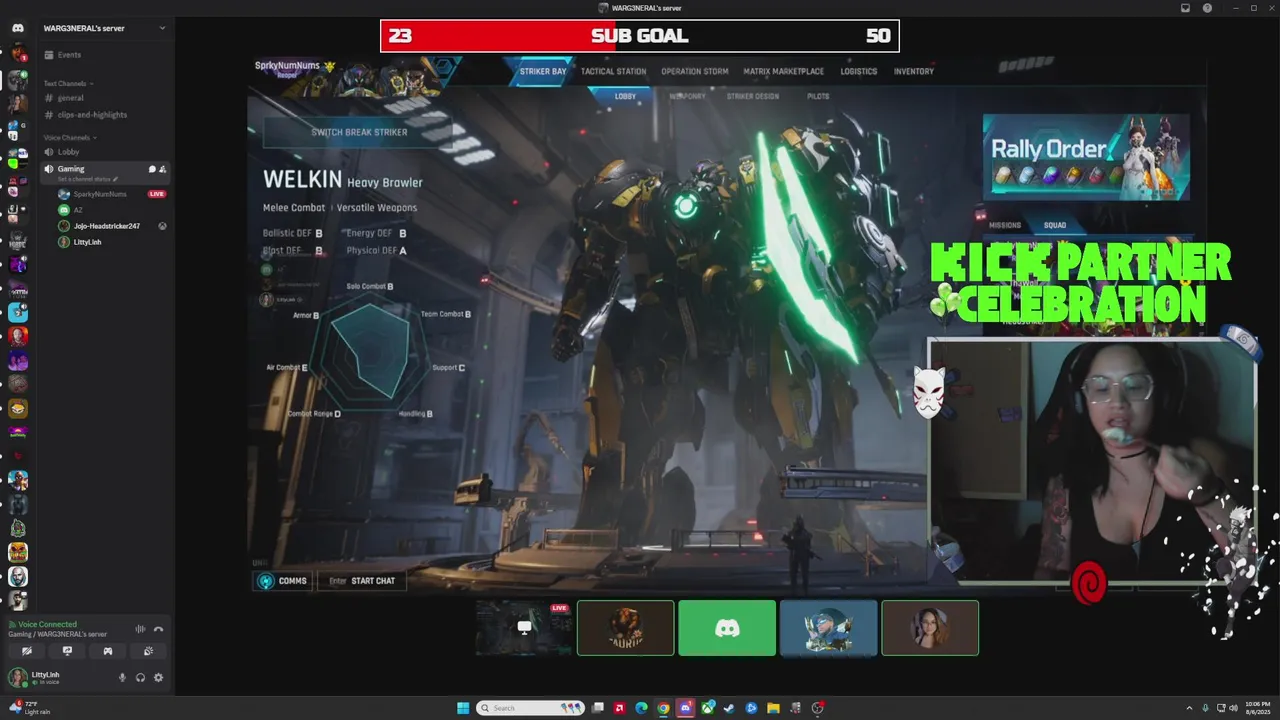Click Striker Design sub-tab in game stream
Viewport: 1280px width, 720px height.
click(753, 96)
